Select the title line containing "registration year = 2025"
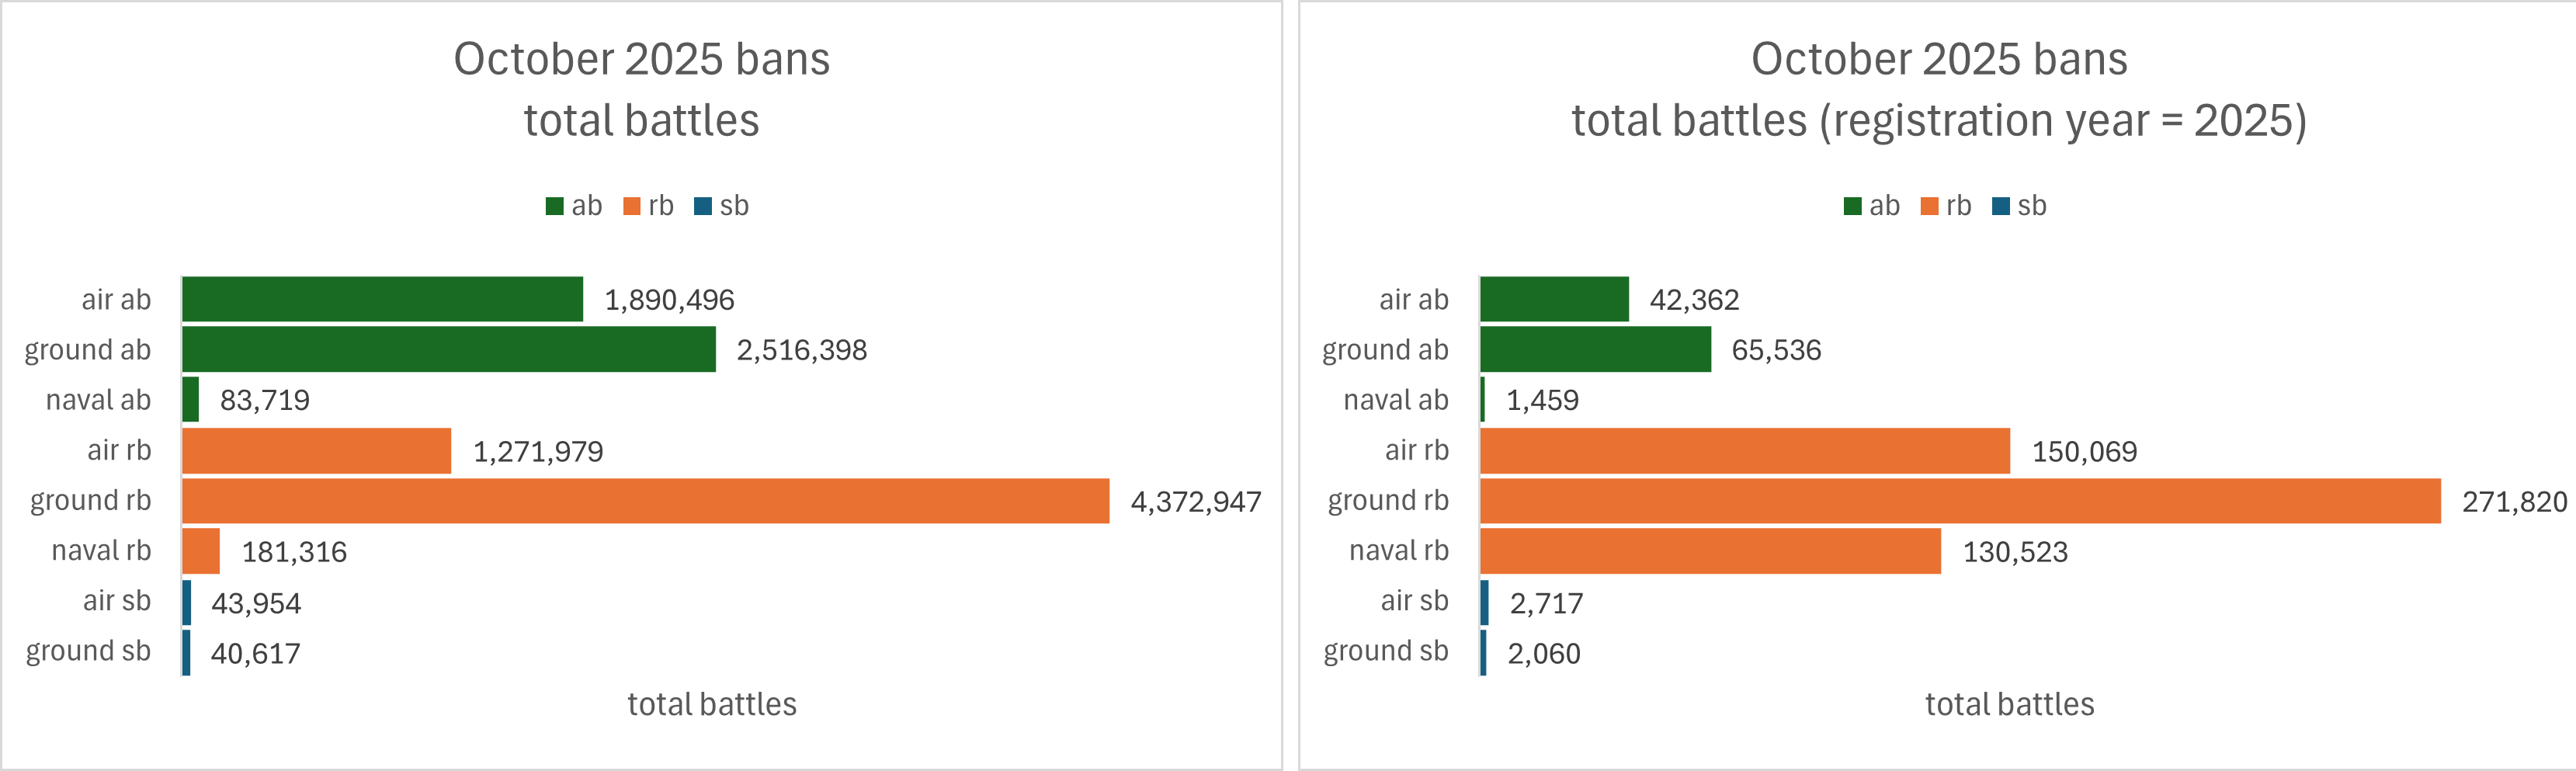 click(1938, 121)
